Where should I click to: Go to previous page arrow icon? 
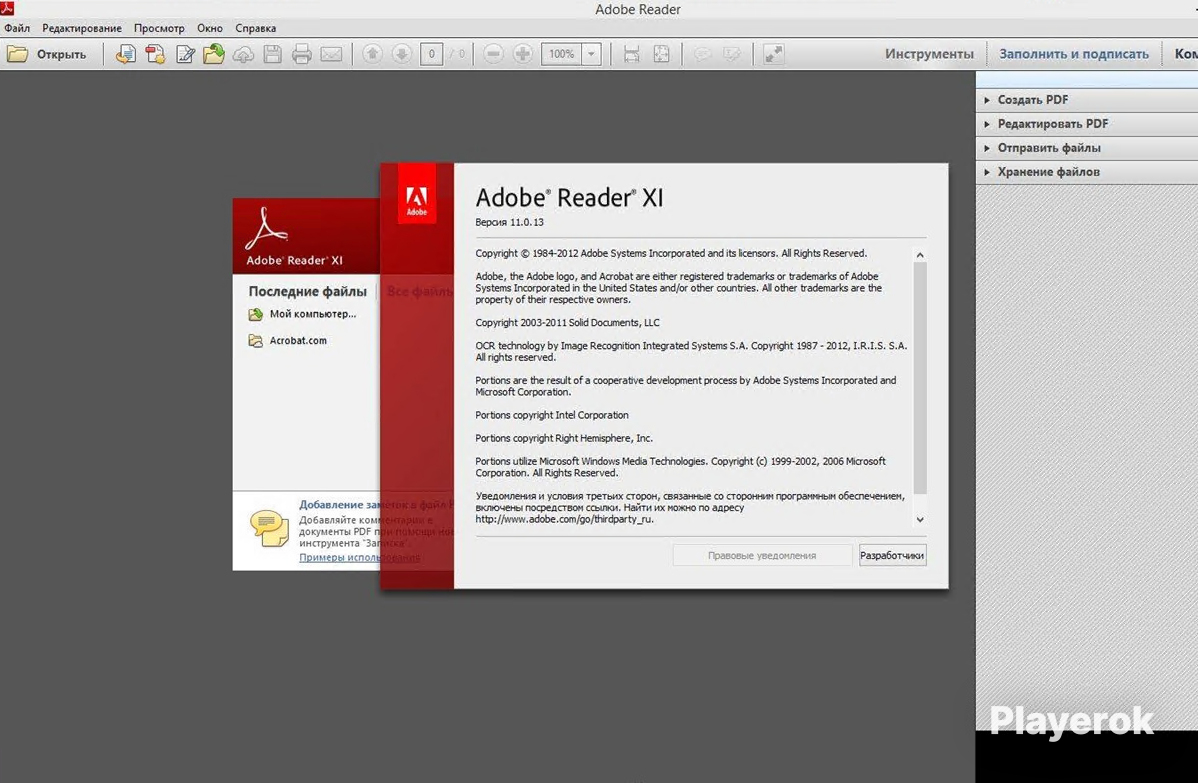tap(373, 54)
